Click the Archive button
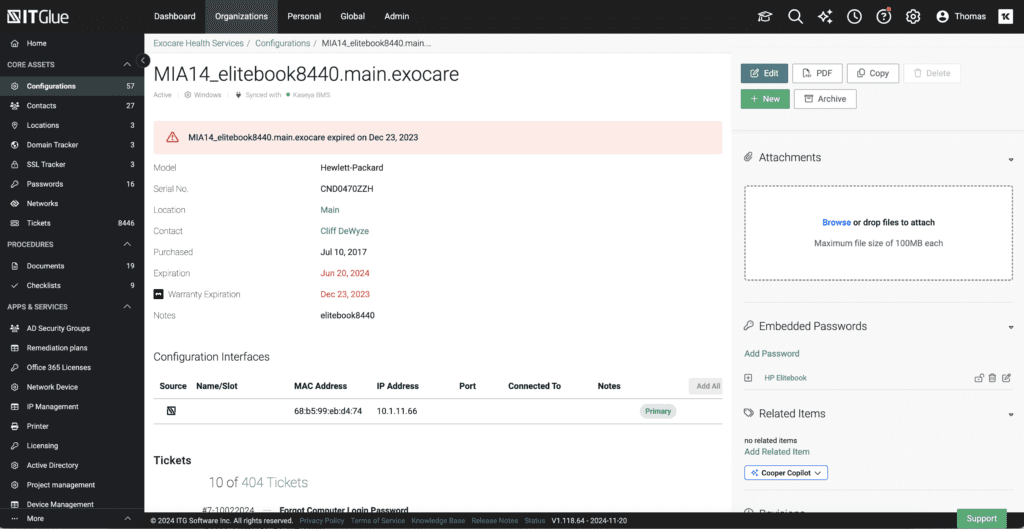Viewport: 1024px width, 529px height. coord(824,99)
